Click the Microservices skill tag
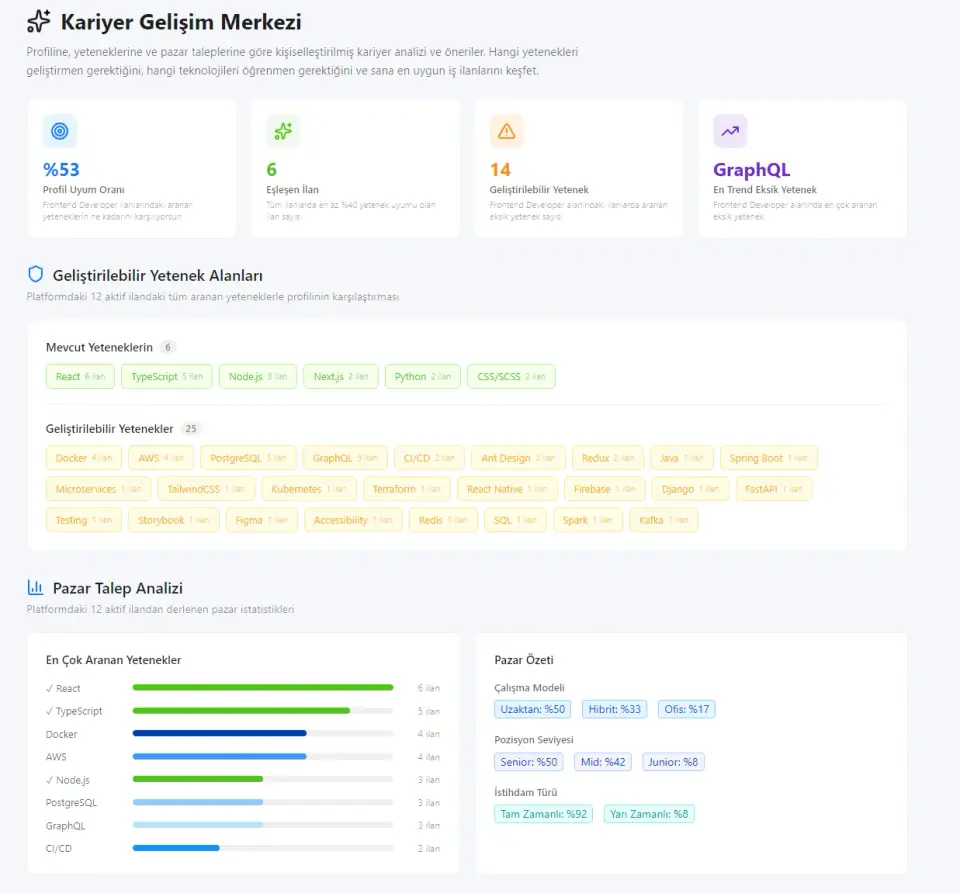Viewport: 960px width, 893px height. point(99,489)
